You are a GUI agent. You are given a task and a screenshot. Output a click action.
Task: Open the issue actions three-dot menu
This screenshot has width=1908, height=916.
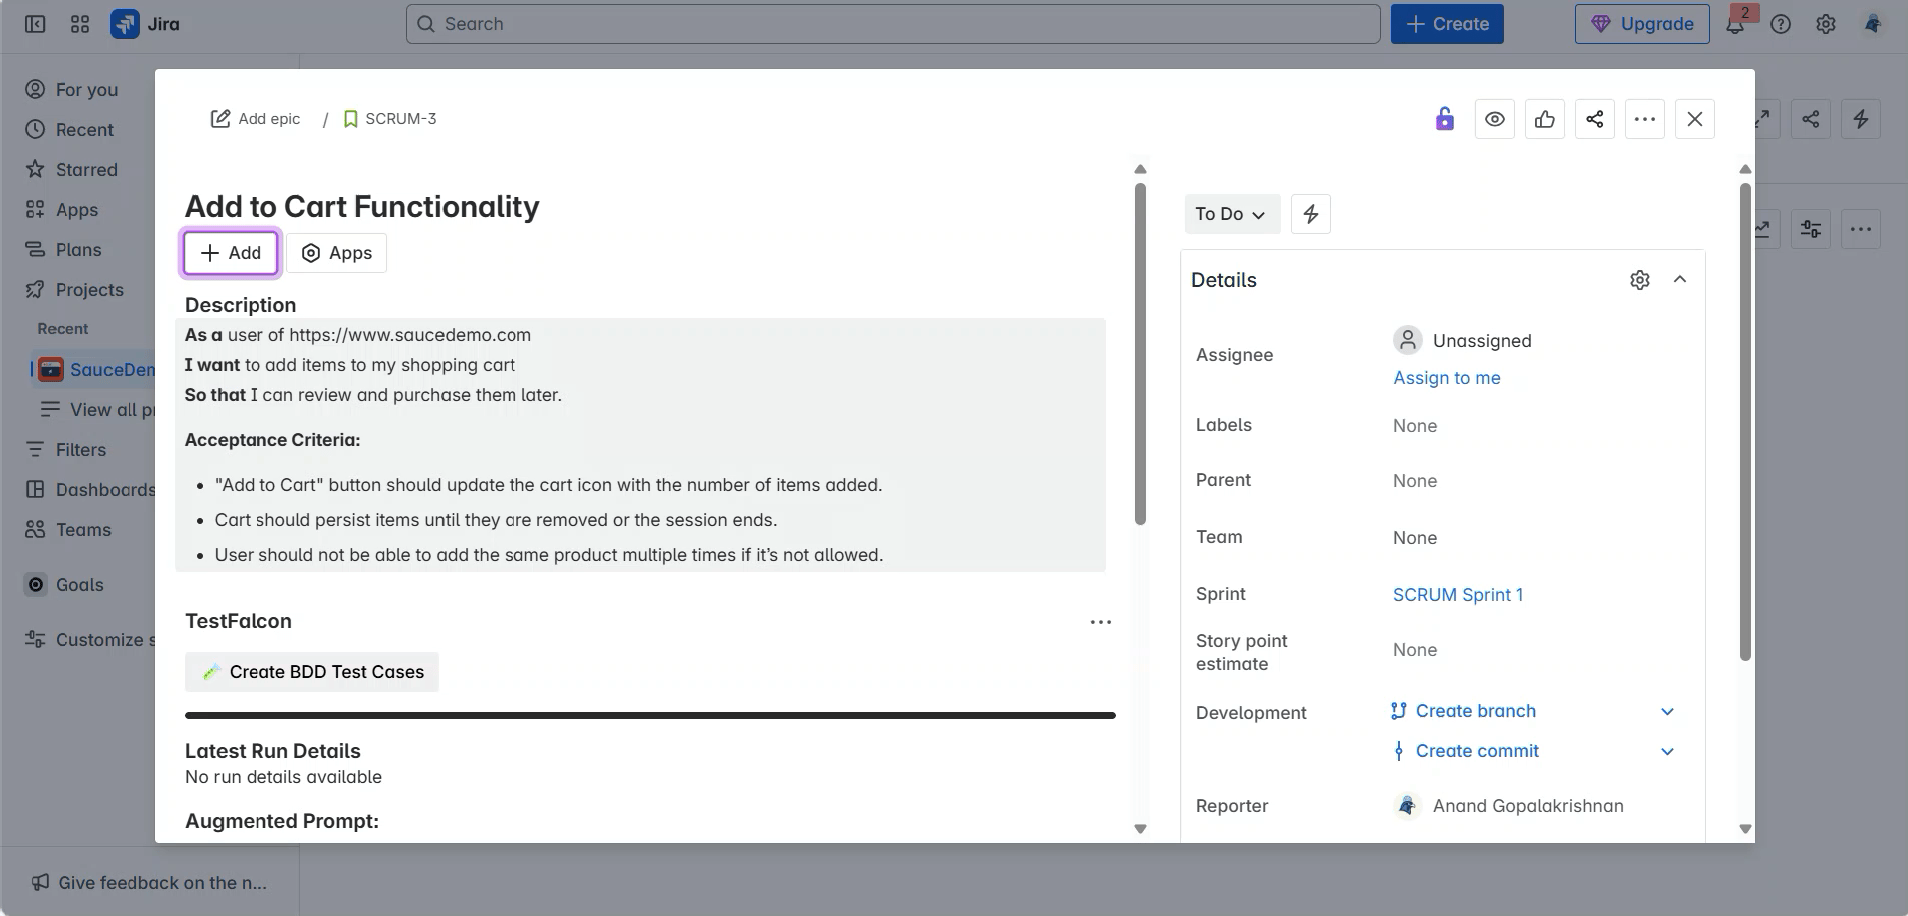pyautogui.click(x=1644, y=119)
